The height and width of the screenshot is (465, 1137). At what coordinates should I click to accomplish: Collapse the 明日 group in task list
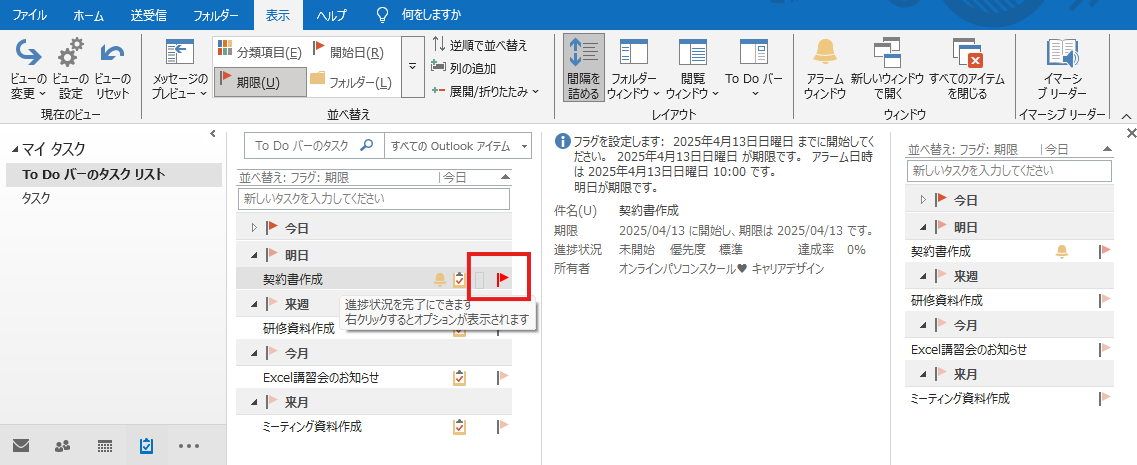point(254,255)
